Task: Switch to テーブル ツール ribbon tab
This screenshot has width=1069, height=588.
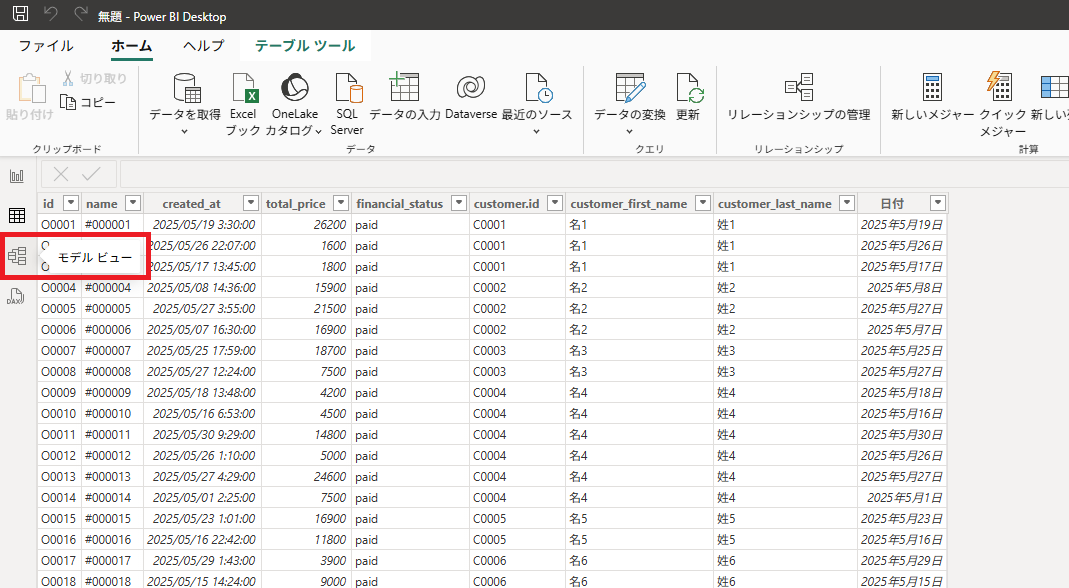Action: pyautogui.click(x=305, y=46)
